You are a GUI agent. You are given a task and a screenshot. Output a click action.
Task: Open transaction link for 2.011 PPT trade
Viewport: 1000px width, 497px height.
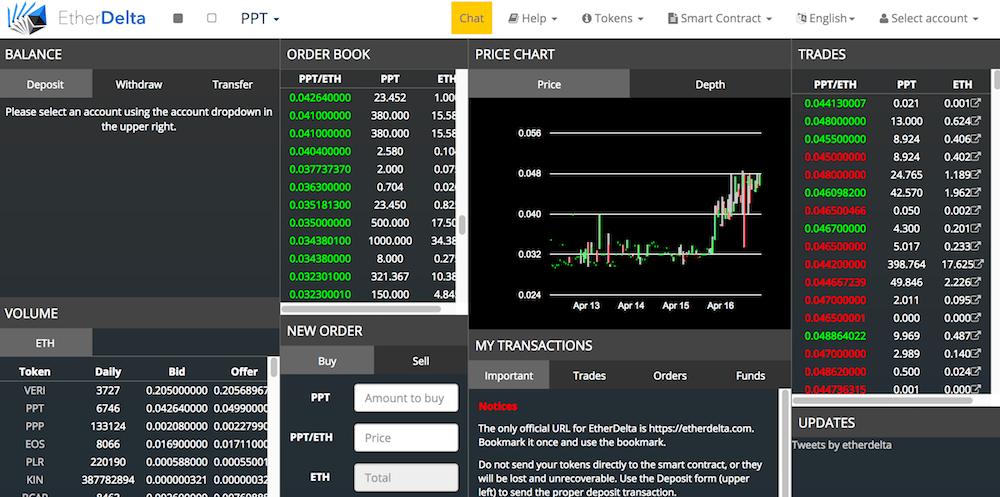974,299
